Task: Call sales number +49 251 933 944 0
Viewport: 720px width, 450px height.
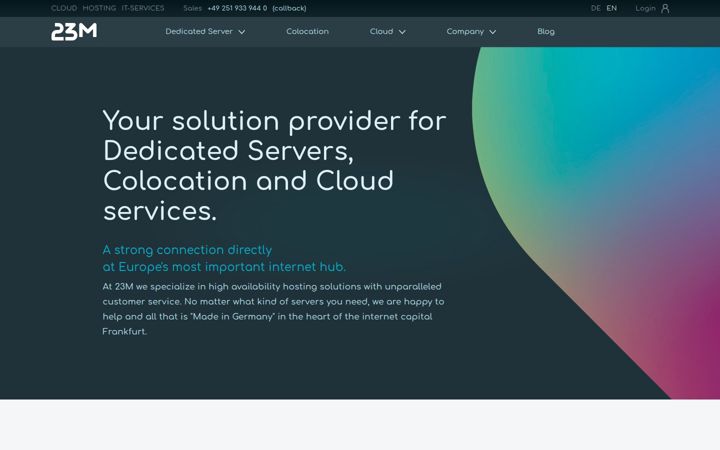Action: tap(237, 8)
